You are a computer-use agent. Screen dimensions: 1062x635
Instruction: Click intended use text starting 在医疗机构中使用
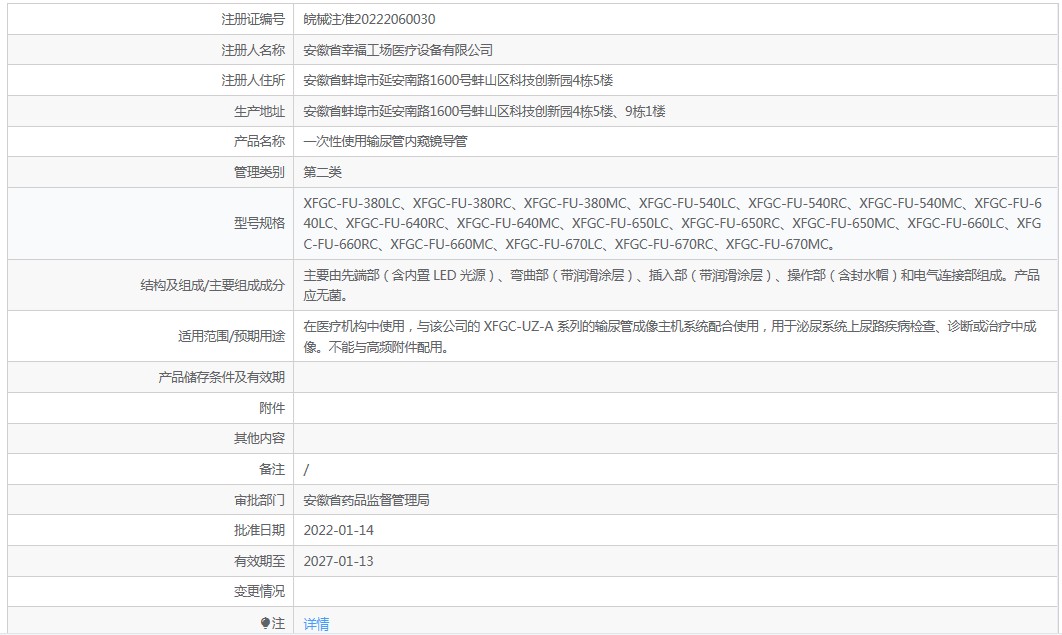[x=670, y=336]
